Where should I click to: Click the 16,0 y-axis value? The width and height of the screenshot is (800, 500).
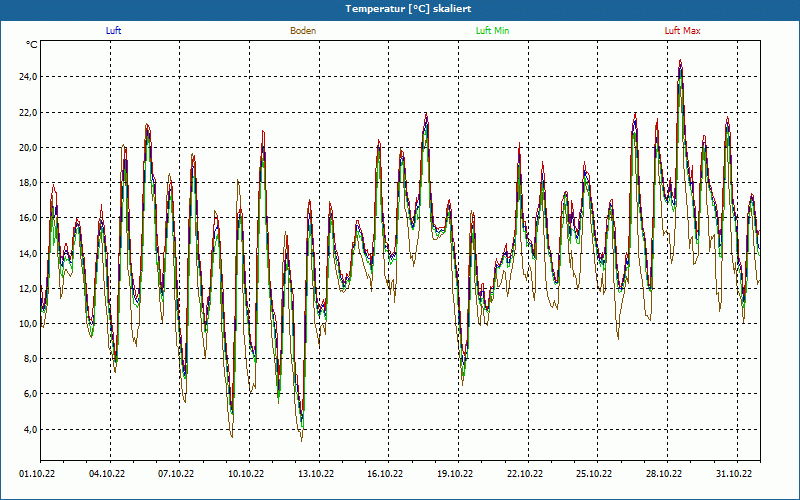[28, 218]
